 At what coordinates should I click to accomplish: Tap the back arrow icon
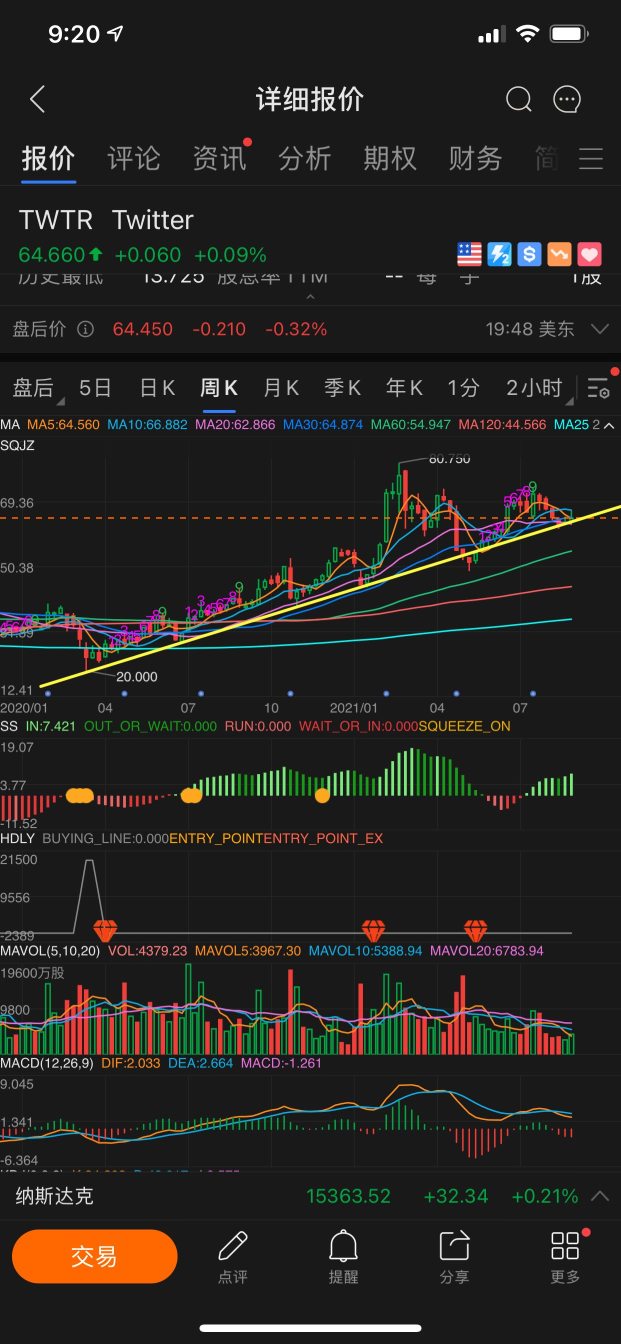click(x=38, y=99)
